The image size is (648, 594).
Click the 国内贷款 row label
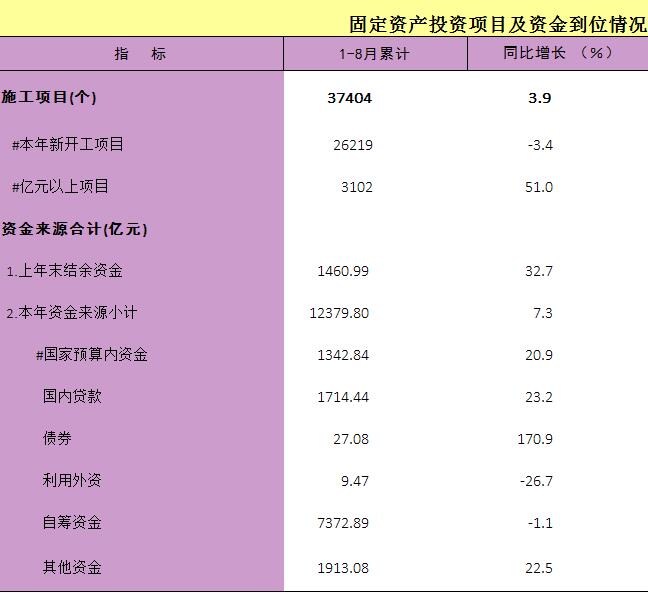click(72, 396)
